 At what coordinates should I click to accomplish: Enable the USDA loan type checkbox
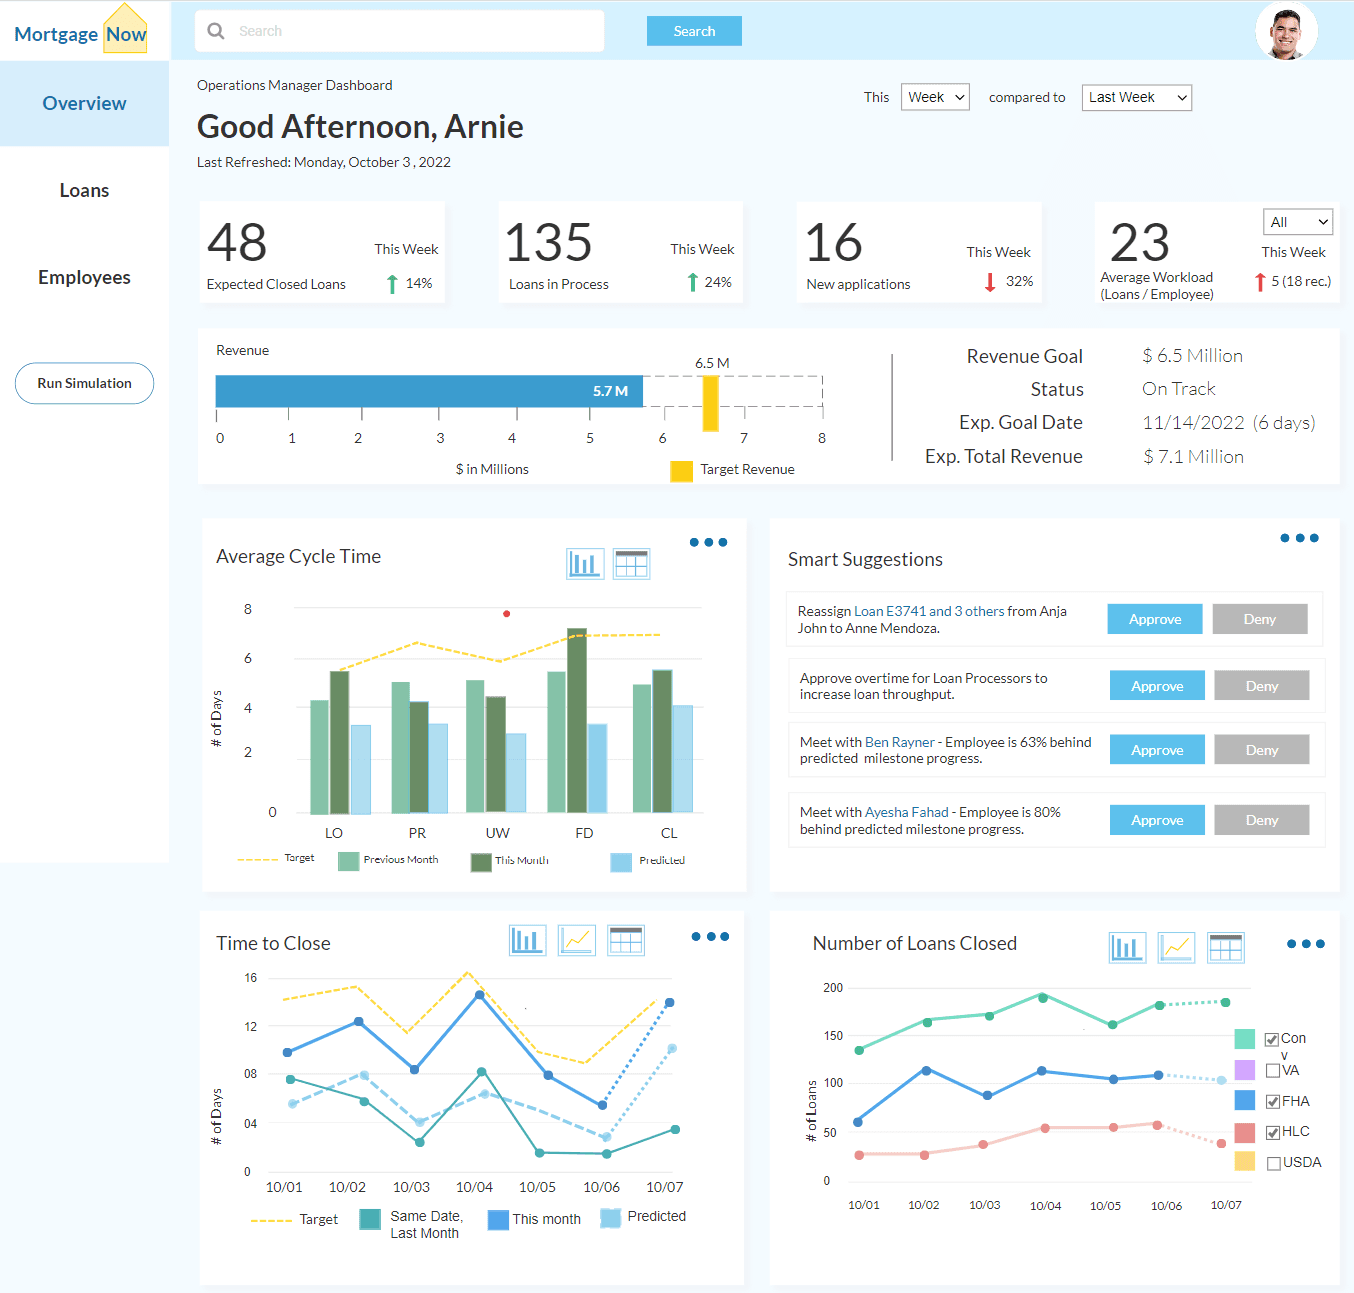coord(1274,1163)
